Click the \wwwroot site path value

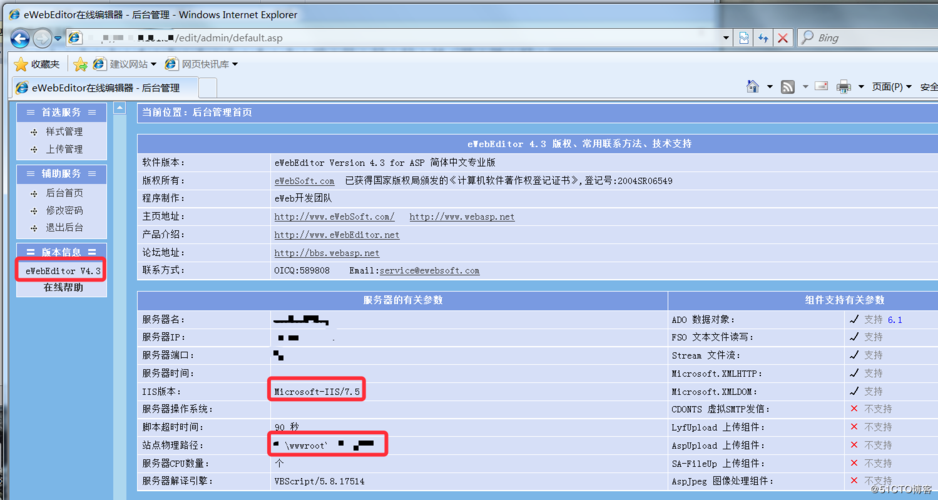click(306, 446)
